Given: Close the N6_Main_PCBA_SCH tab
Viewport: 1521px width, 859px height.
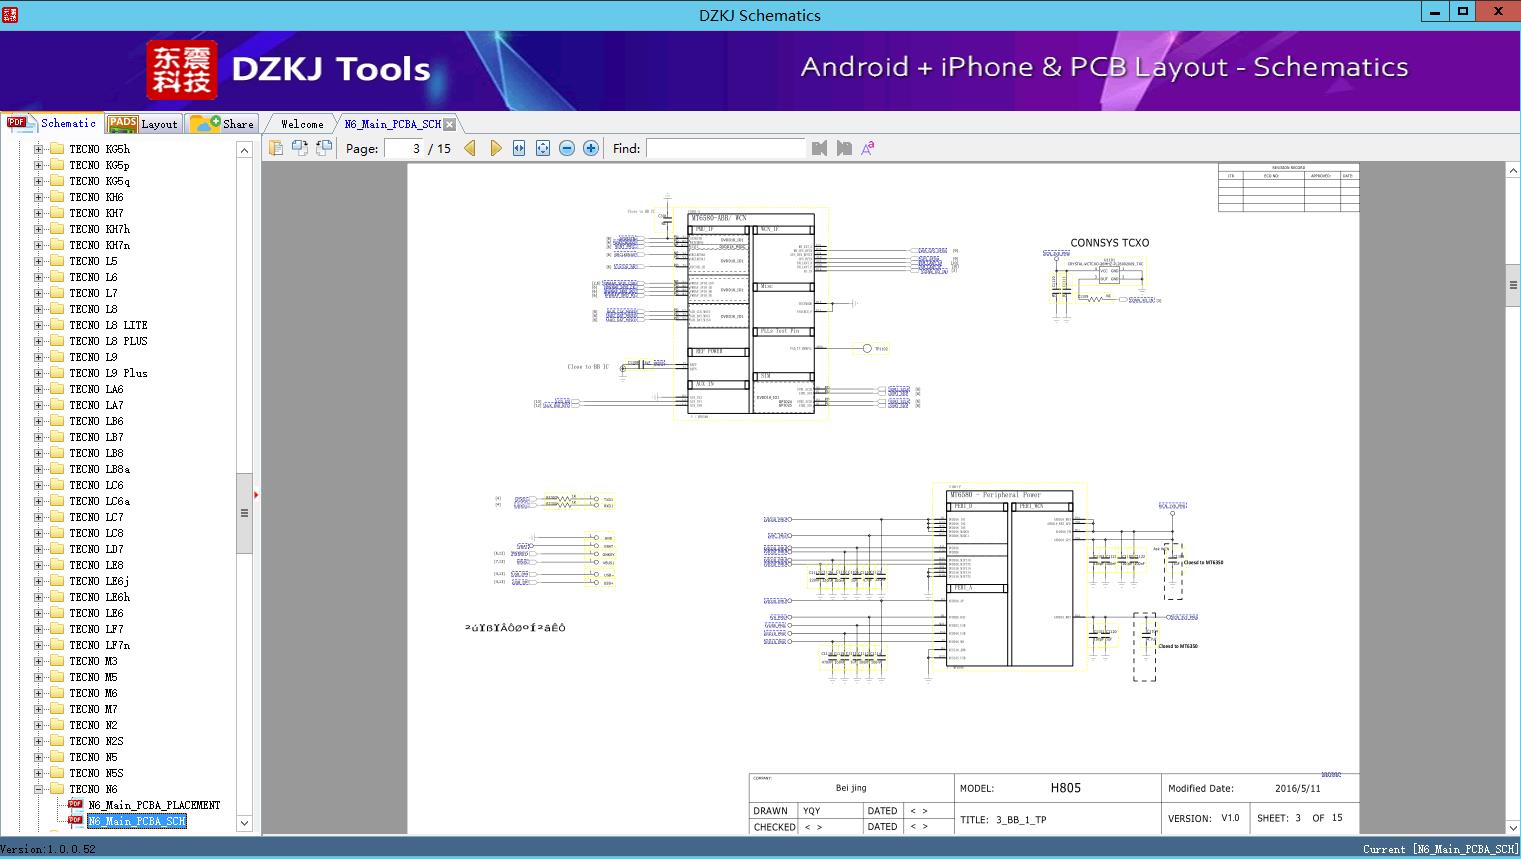Looking at the screenshot, I should (x=450, y=124).
